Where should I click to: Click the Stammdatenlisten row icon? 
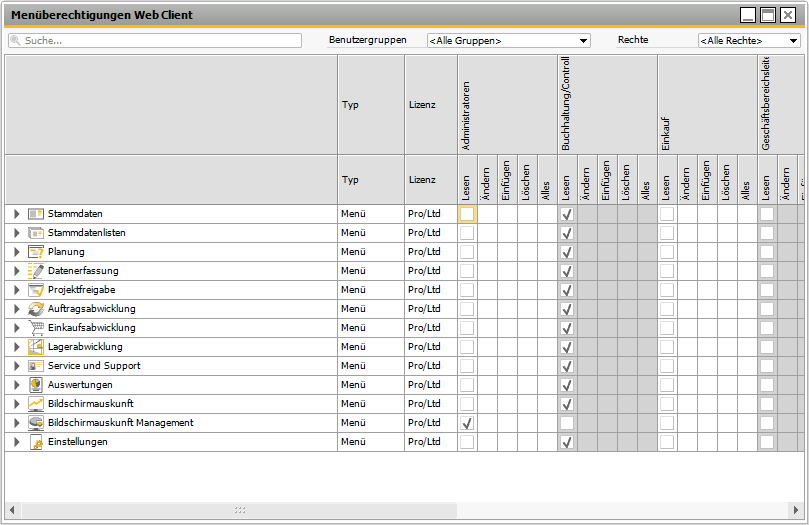click(36, 233)
